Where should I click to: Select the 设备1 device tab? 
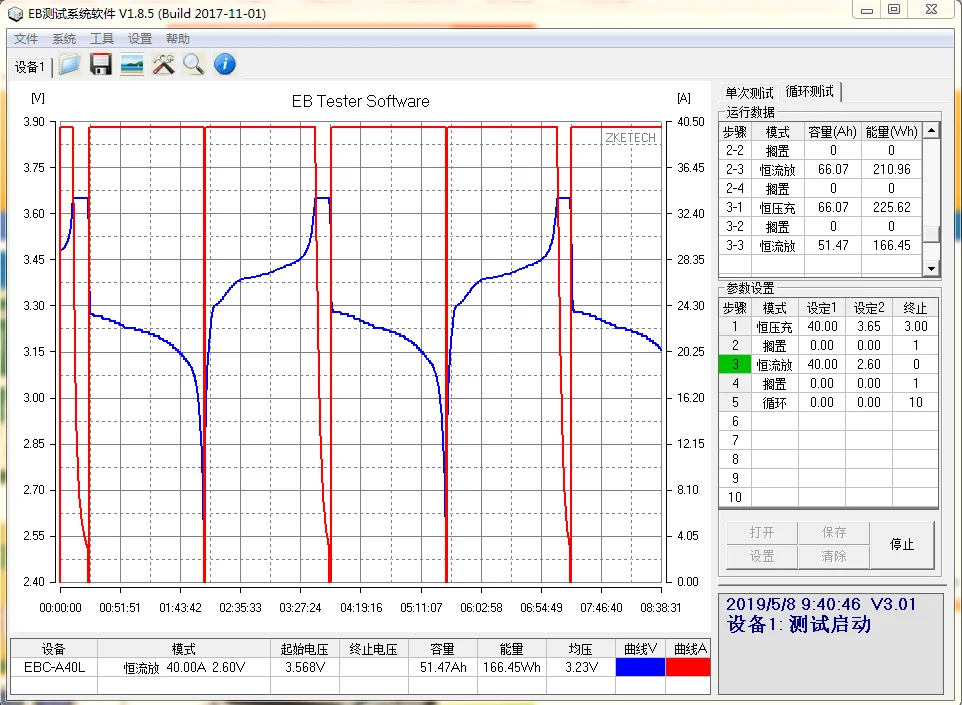[x=29, y=67]
